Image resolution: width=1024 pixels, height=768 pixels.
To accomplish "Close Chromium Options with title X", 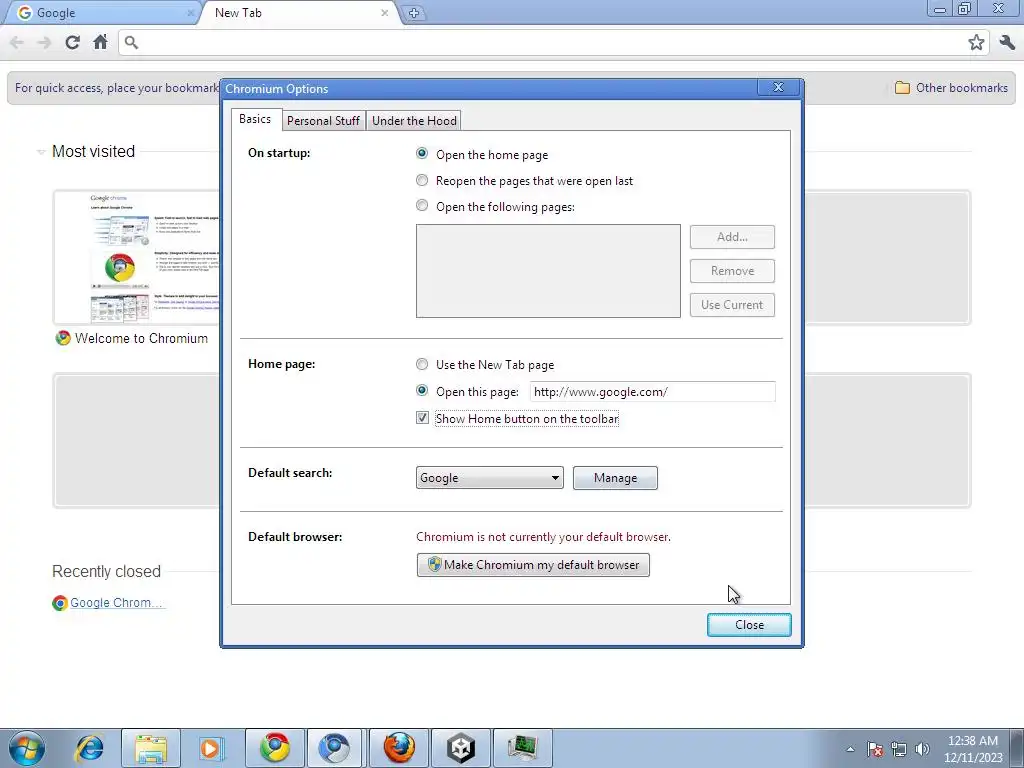I will click(778, 88).
